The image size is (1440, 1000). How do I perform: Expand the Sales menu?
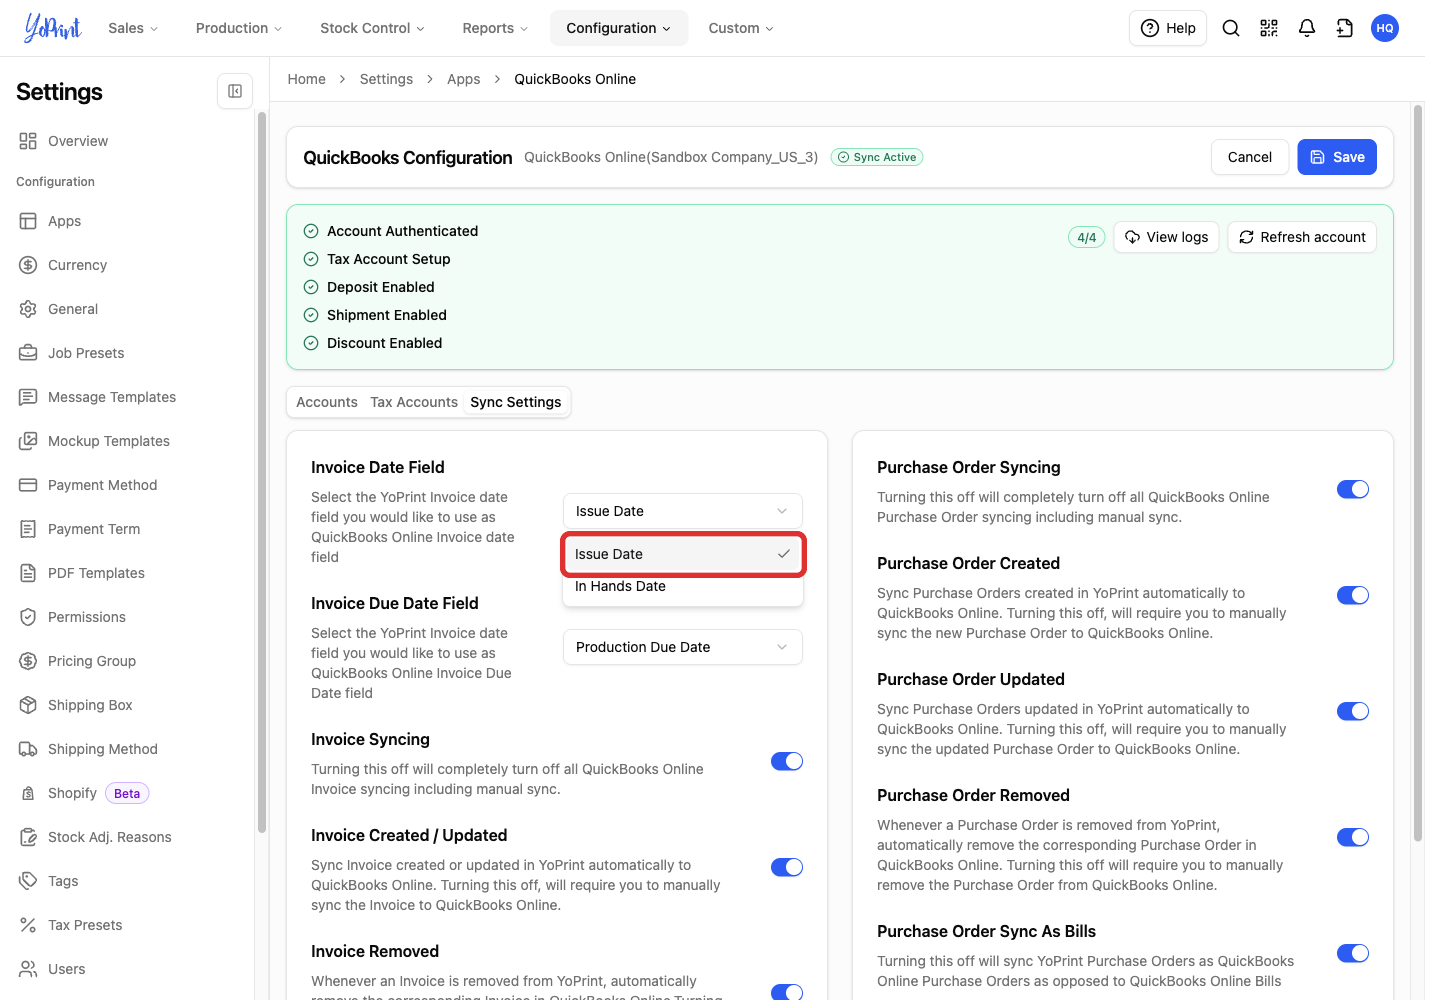click(133, 28)
